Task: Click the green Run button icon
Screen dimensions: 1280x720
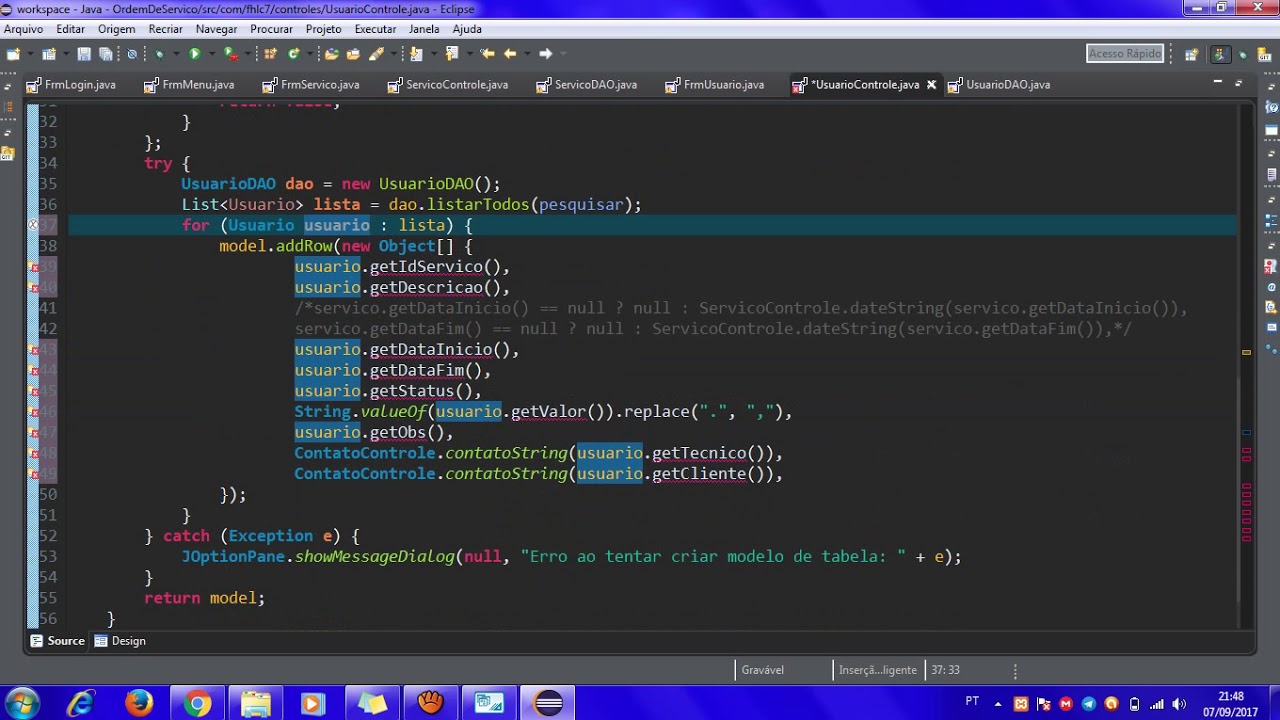Action: click(x=195, y=54)
